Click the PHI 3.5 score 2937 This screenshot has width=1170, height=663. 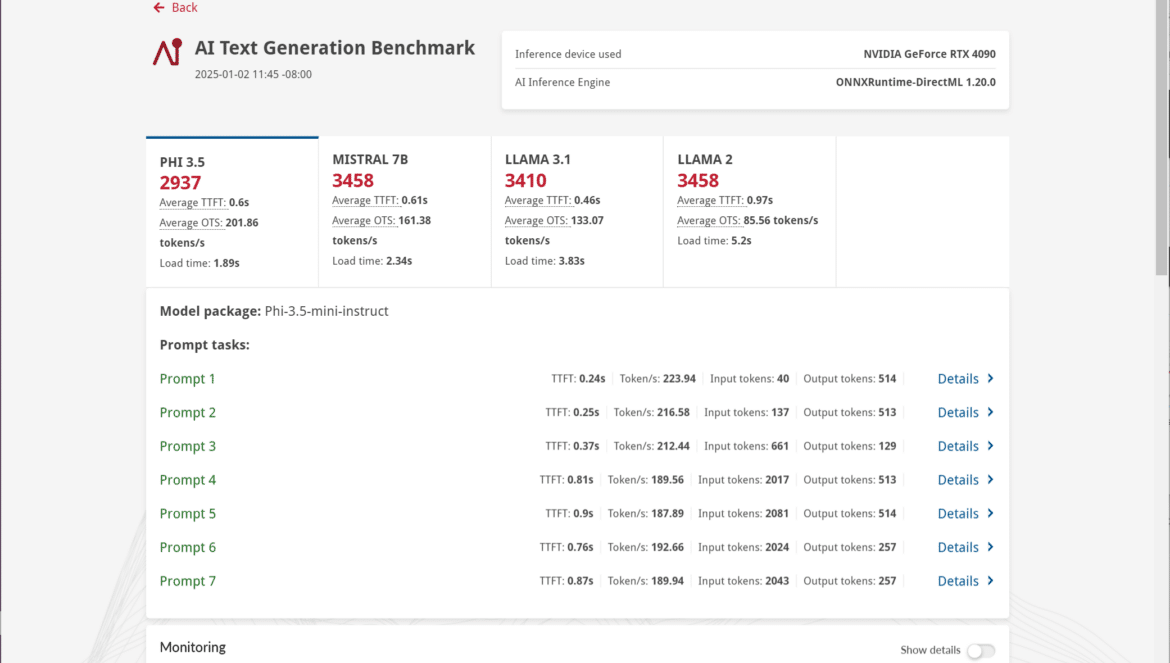pyautogui.click(x=181, y=183)
